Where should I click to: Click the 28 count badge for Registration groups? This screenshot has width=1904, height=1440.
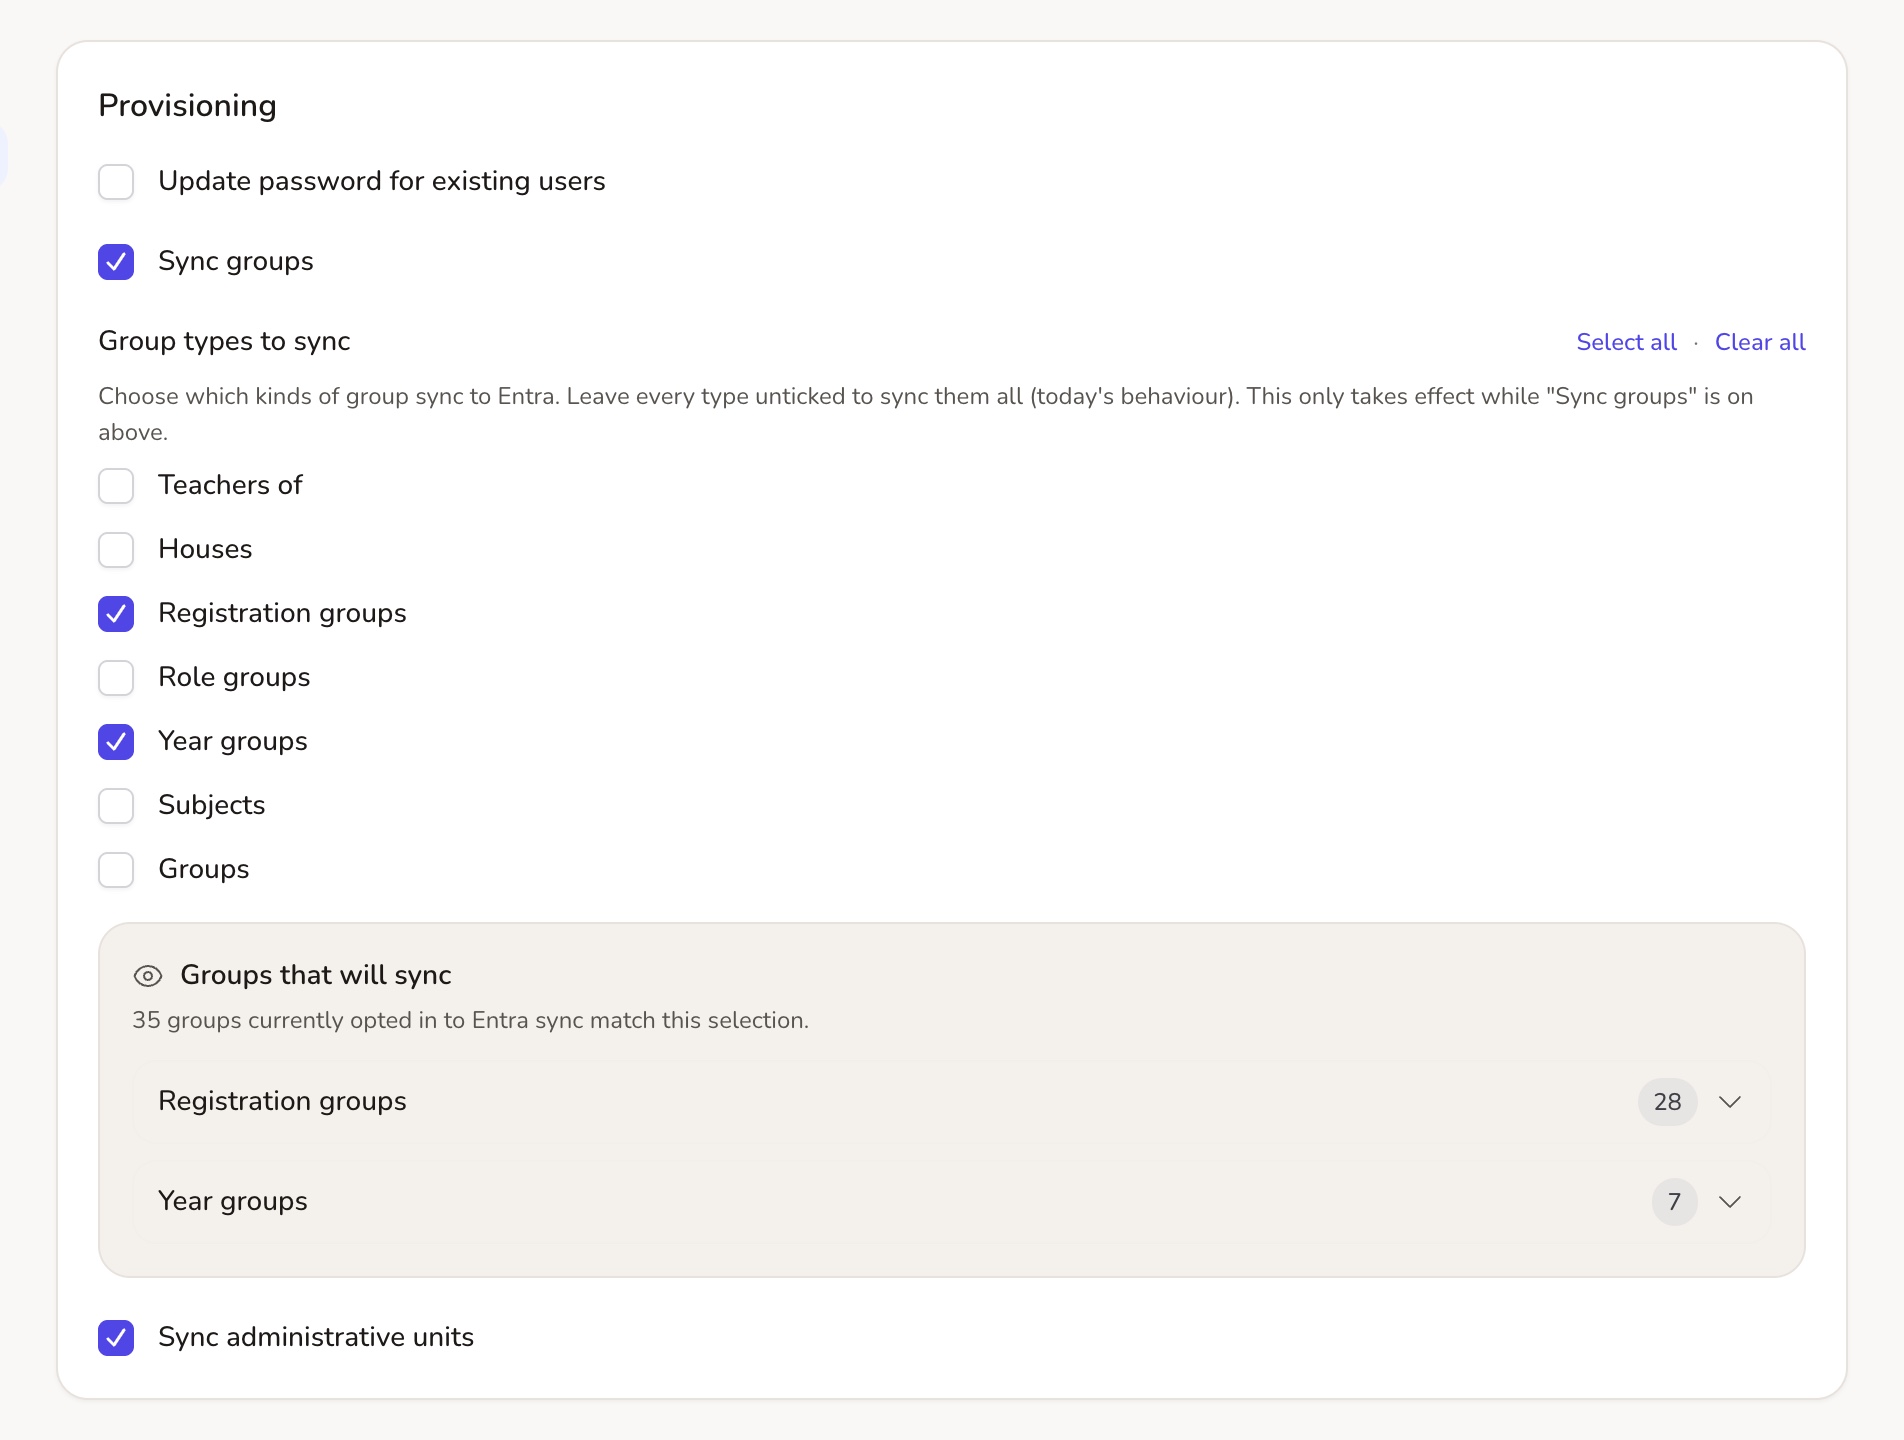click(x=1667, y=1102)
